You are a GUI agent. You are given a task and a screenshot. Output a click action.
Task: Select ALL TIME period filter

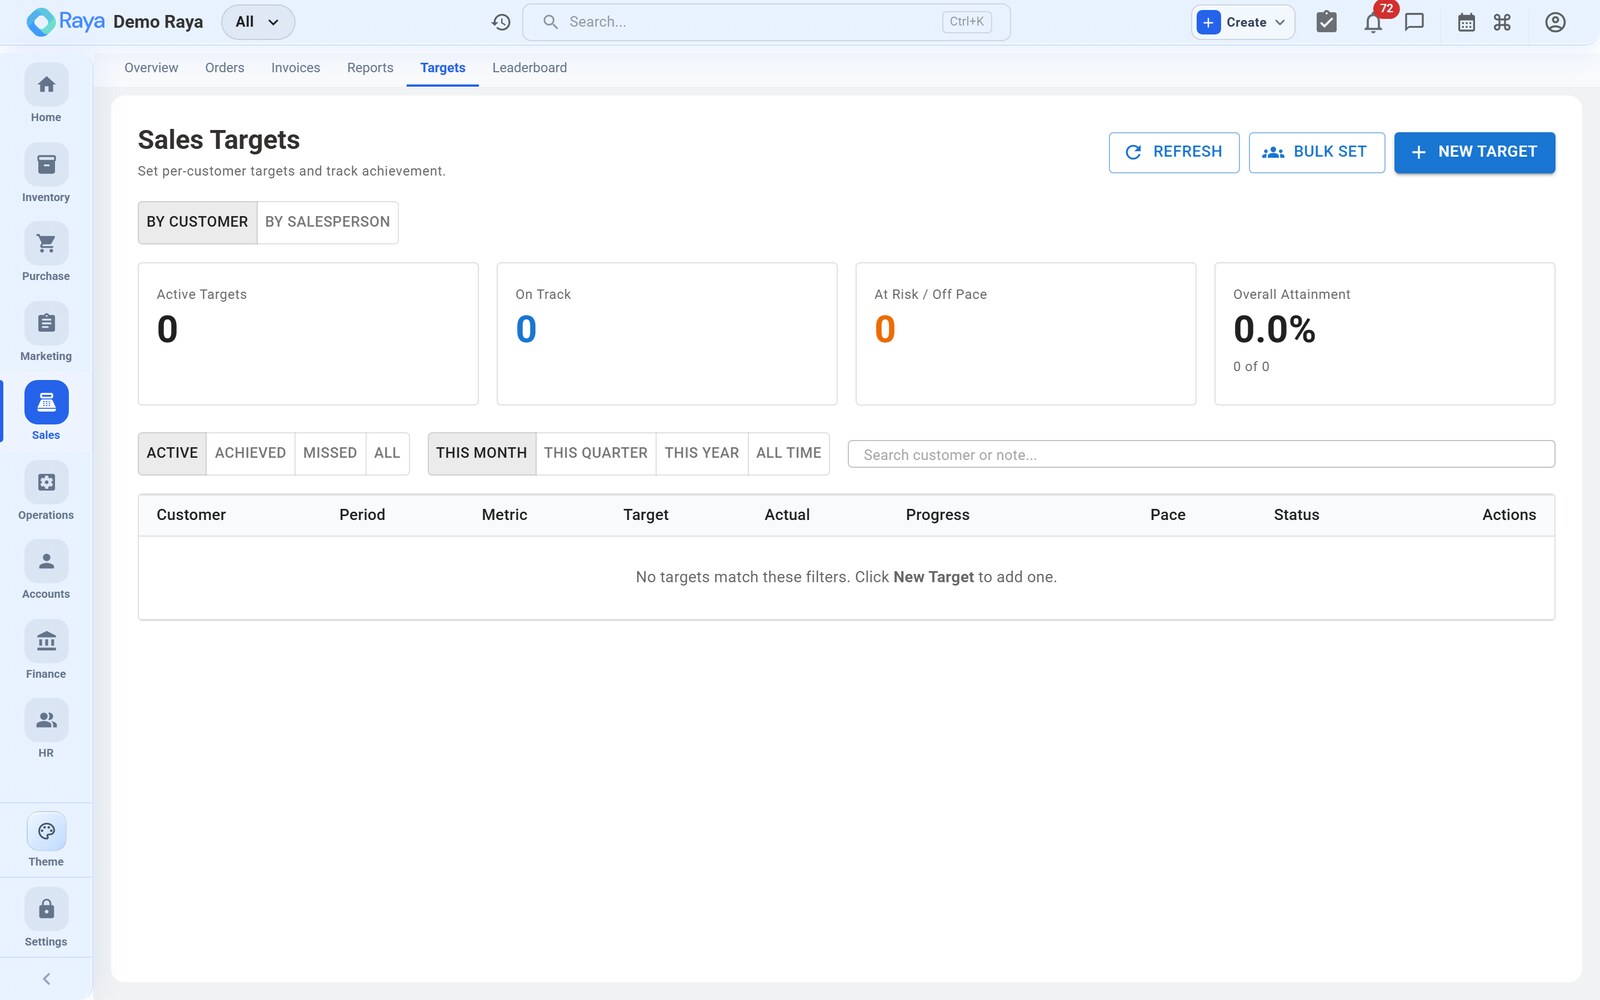point(789,453)
